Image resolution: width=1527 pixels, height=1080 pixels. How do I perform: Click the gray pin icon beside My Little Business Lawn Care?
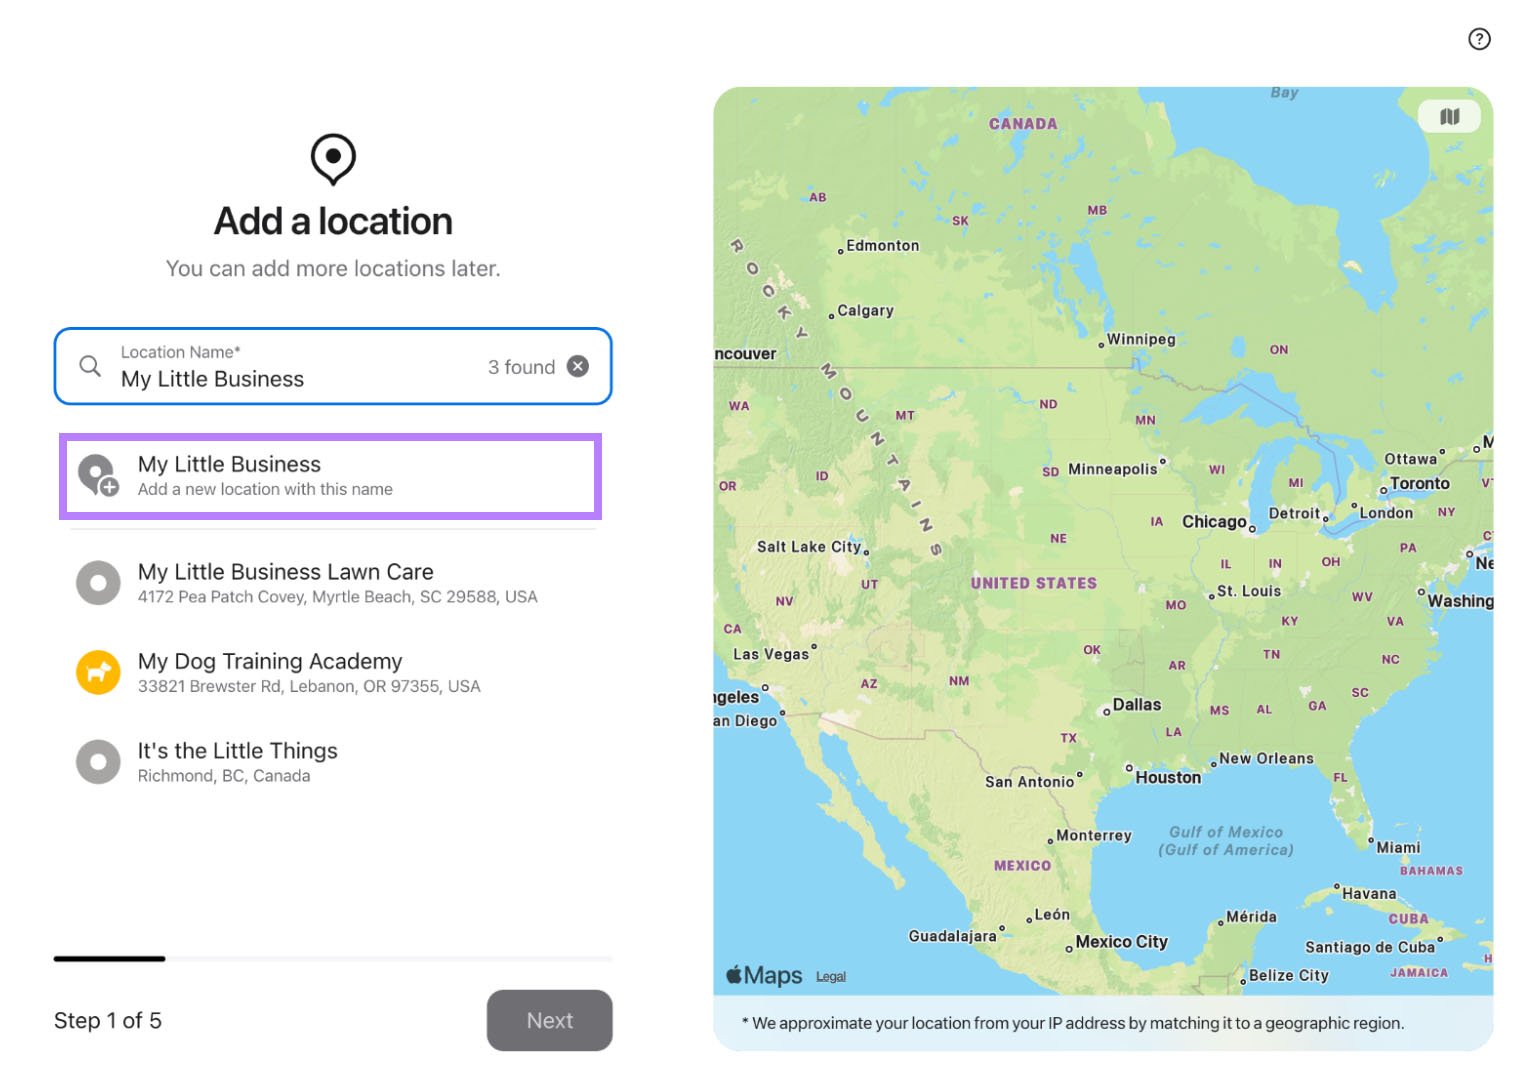(x=97, y=582)
